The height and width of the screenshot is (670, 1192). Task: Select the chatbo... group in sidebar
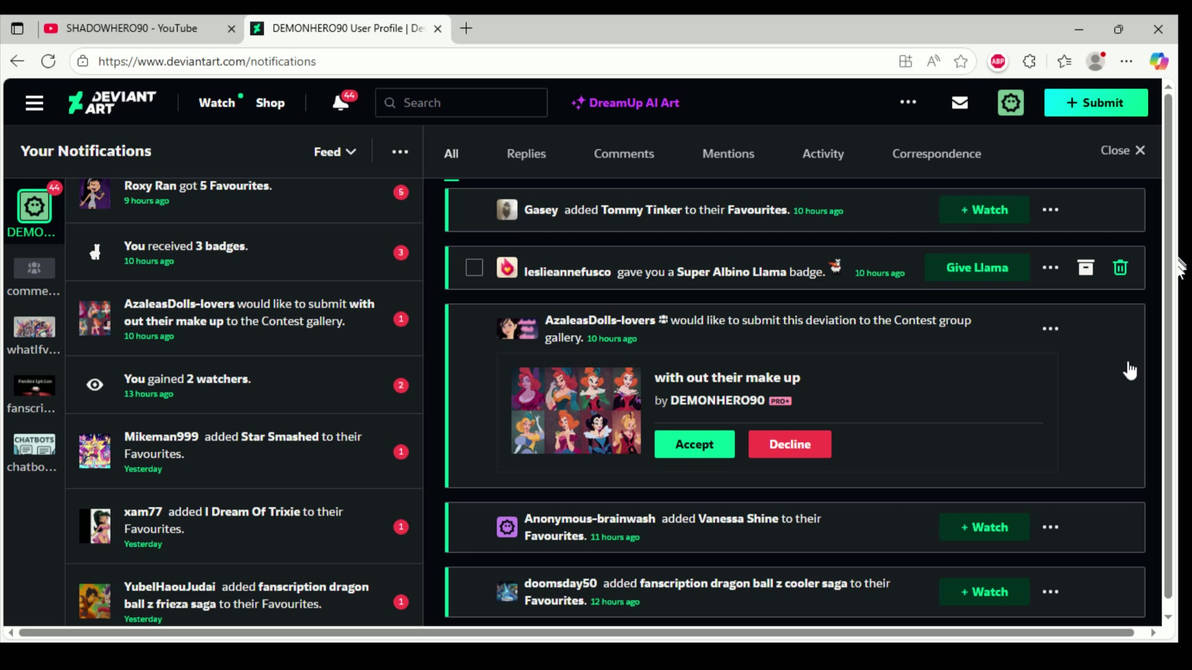pos(33,452)
